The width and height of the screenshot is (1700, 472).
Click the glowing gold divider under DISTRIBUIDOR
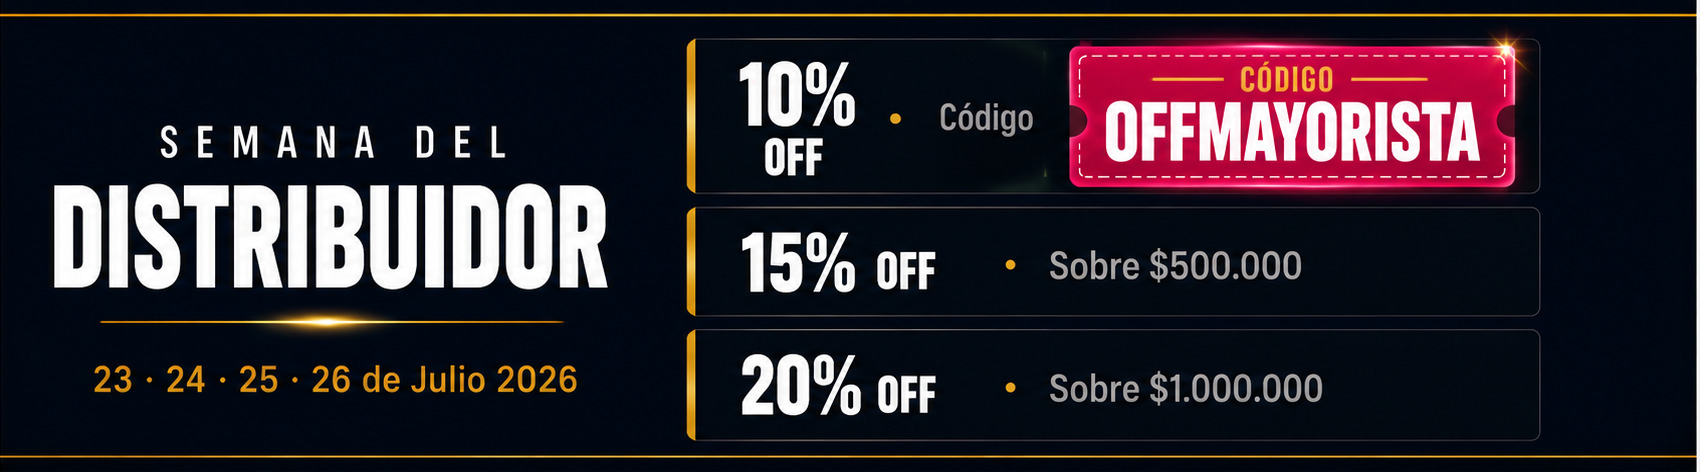coord(331,322)
